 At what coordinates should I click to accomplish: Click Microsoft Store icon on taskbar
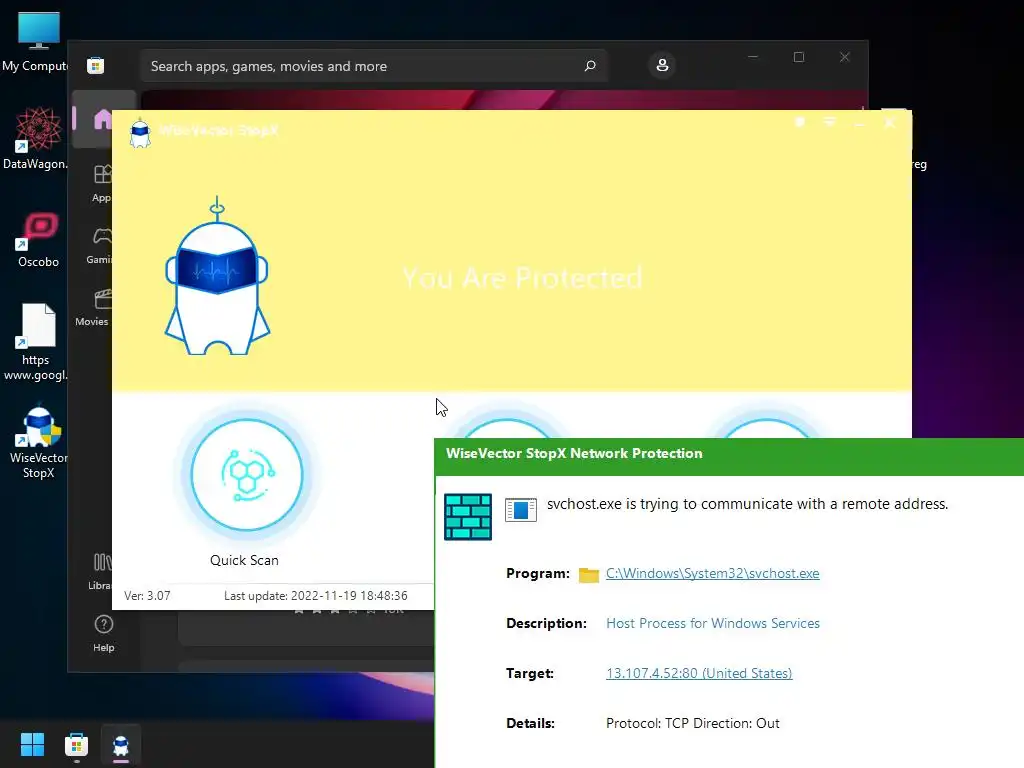point(76,744)
